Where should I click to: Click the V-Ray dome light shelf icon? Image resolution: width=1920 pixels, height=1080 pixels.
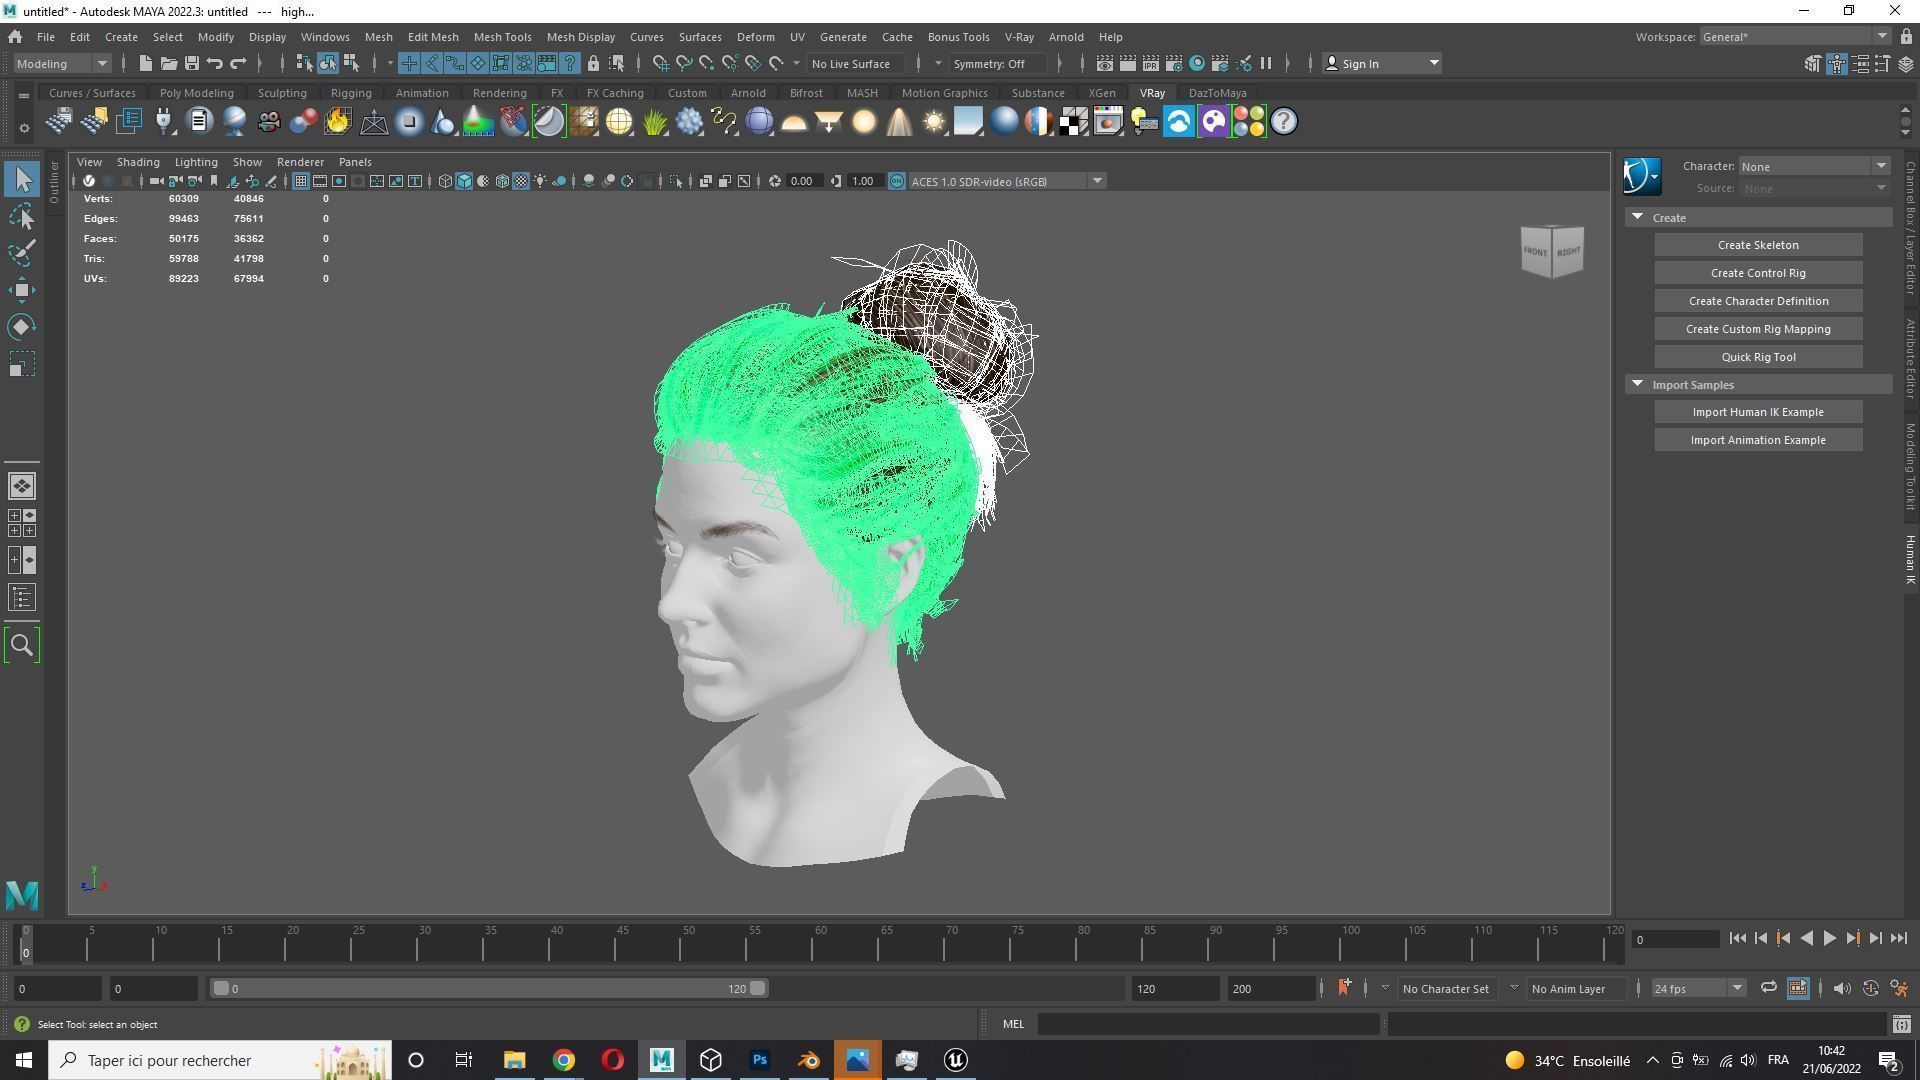pyautogui.click(x=794, y=122)
